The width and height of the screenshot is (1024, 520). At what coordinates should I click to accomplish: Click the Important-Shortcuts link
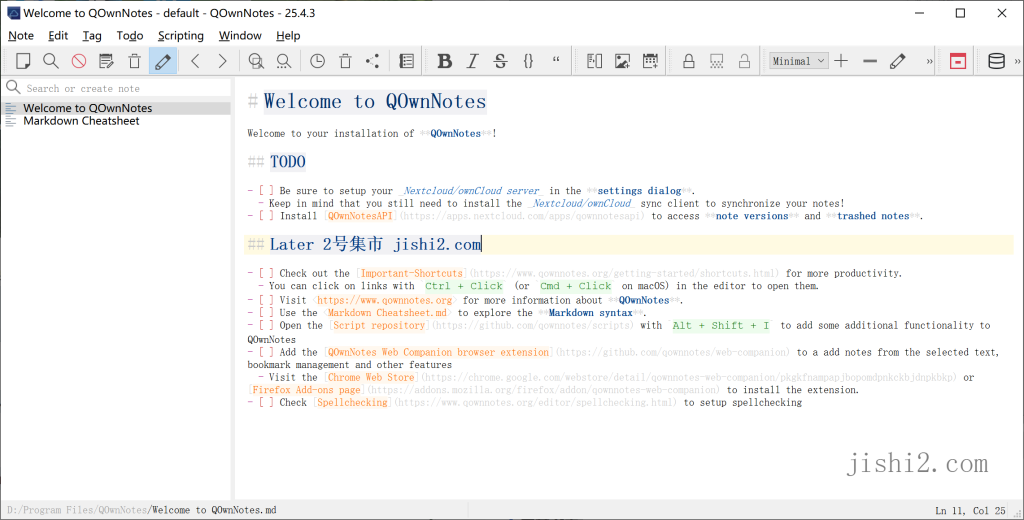(412, 273)
